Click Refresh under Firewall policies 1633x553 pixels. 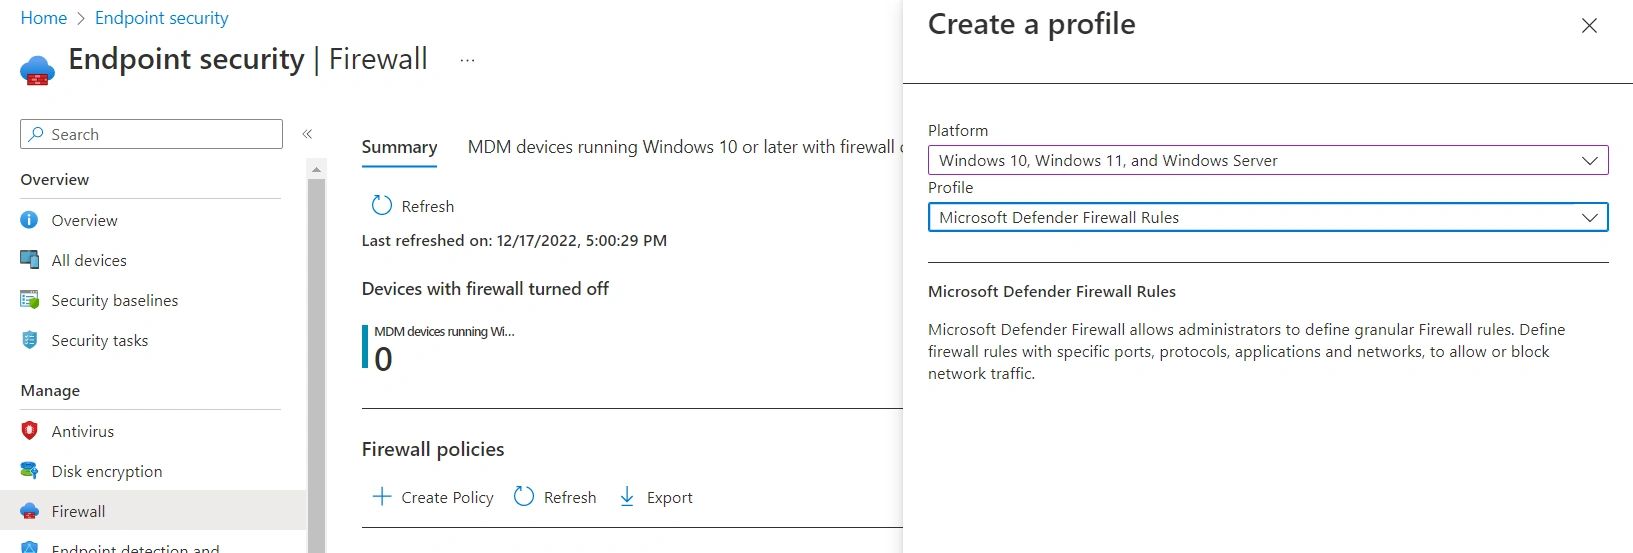tap(555, 497)
